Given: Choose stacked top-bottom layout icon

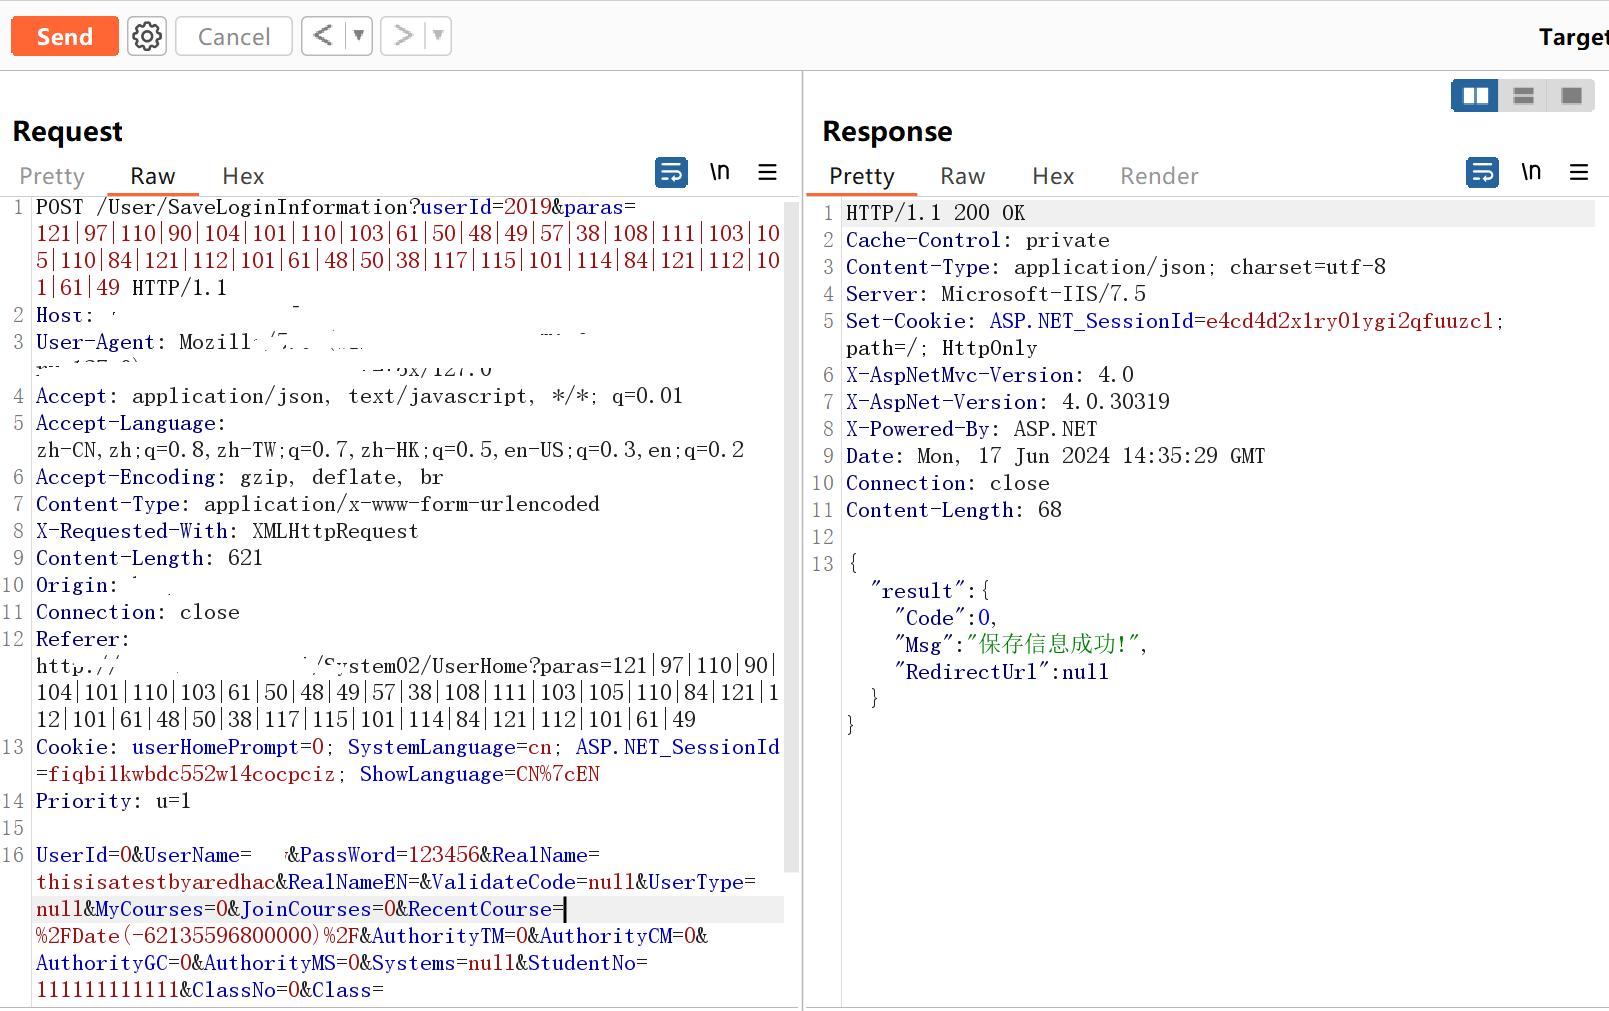Looking at the screenshot, I should [1523, 96].
